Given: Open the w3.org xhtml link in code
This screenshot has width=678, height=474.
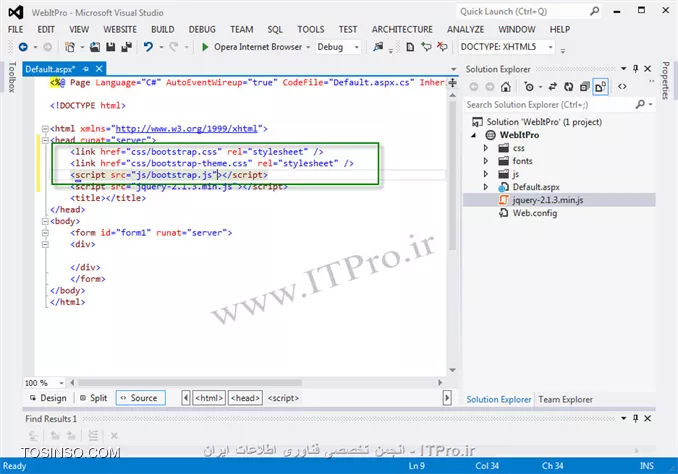Looking at the screenshot, I should pyautogui.click(x=186, y=128).
